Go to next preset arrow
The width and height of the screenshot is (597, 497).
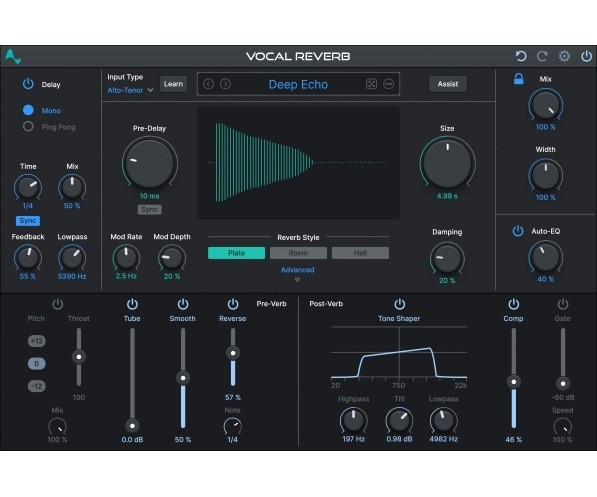tap(225, 84)
